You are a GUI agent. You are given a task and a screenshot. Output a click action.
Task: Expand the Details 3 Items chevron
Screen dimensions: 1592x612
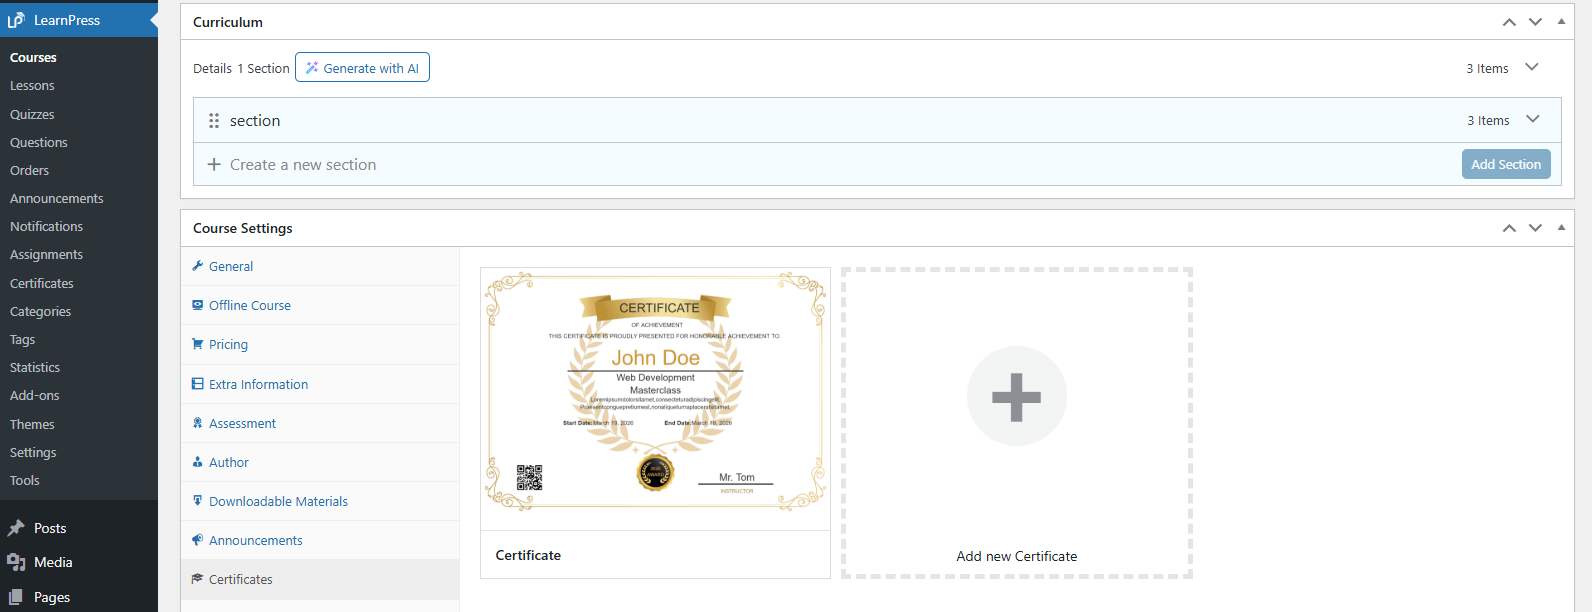[1532, 67]
